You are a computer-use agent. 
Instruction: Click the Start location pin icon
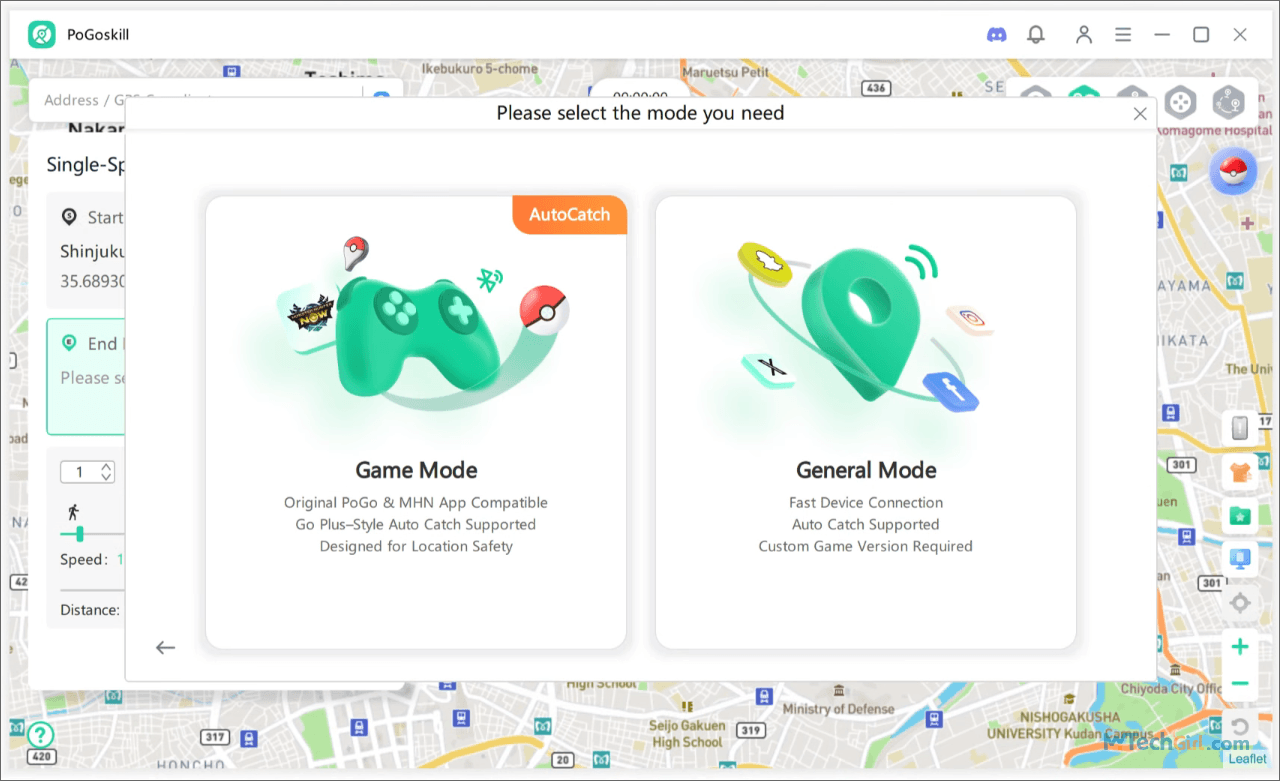click(x=69, y=217)
